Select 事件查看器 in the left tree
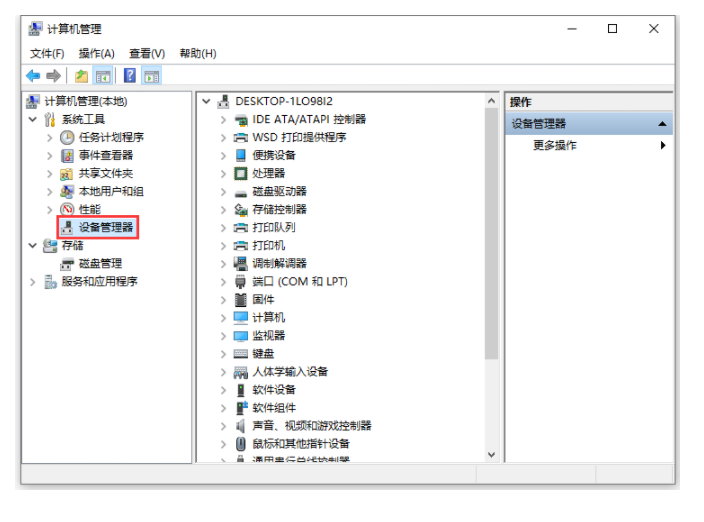Screen dimensions: 704x522 coord(105,155)
